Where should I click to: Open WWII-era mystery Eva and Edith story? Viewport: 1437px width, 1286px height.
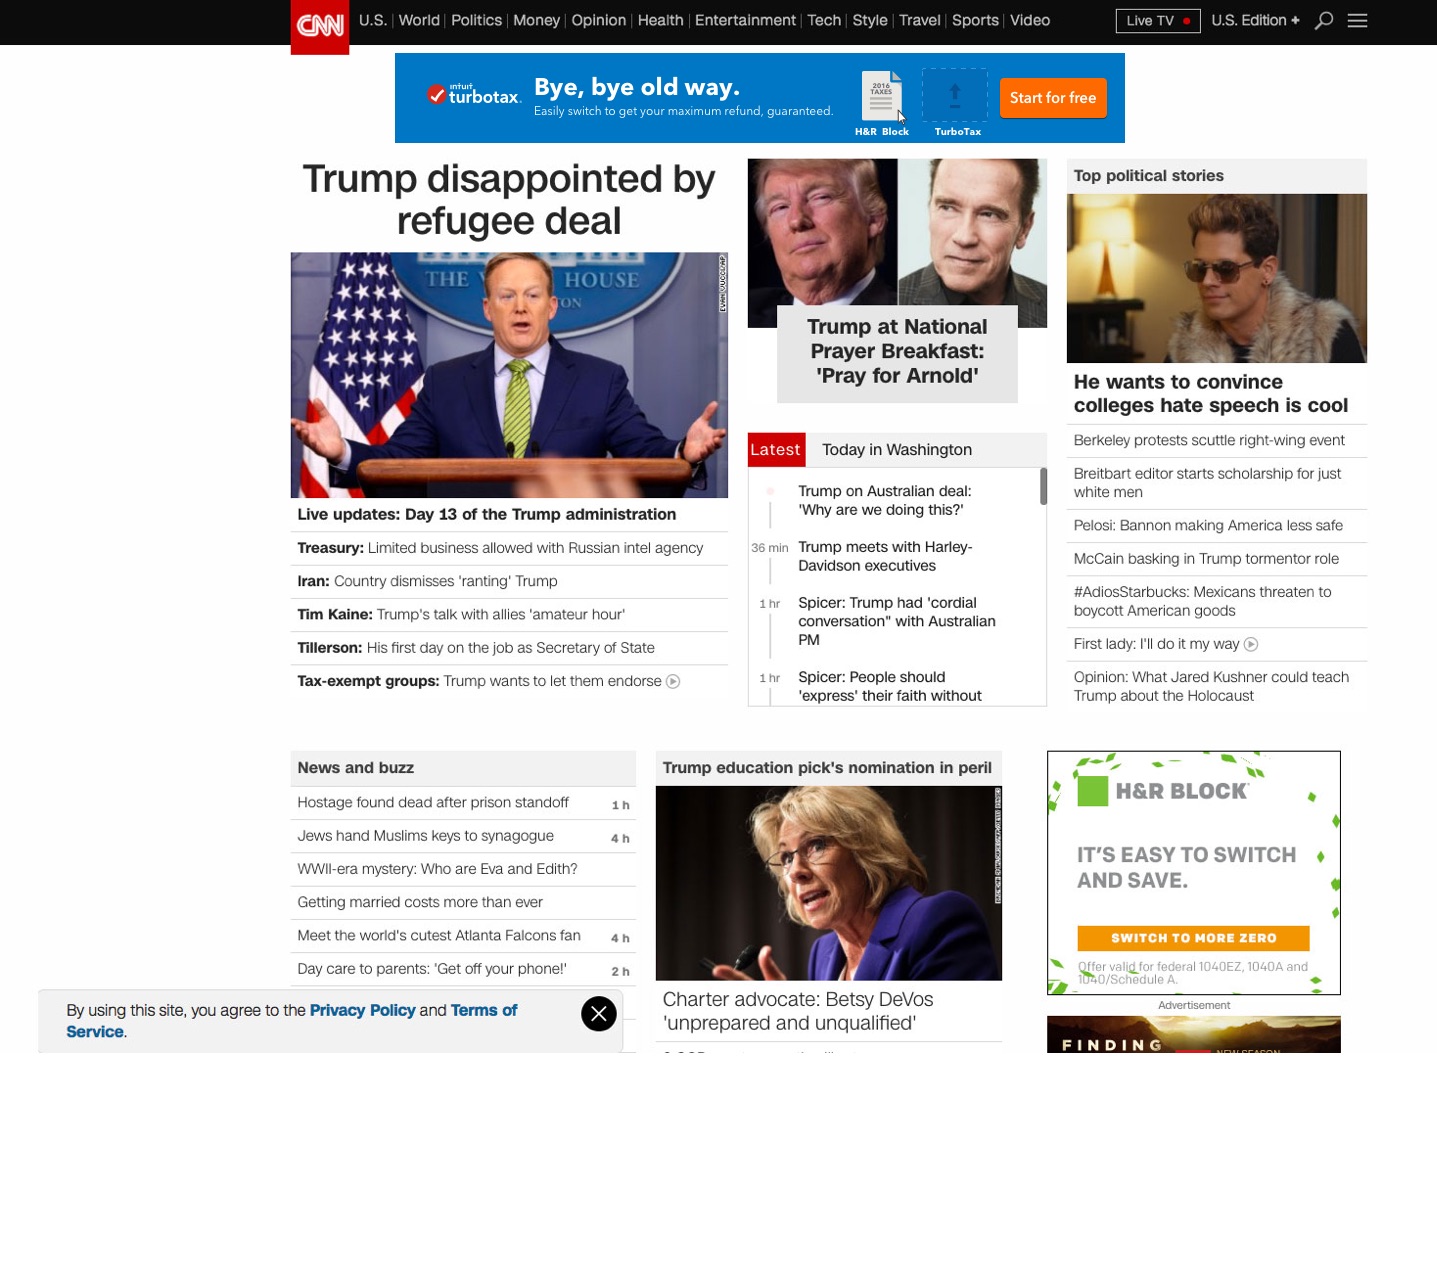pyautogui.click(x=437, y=869)
